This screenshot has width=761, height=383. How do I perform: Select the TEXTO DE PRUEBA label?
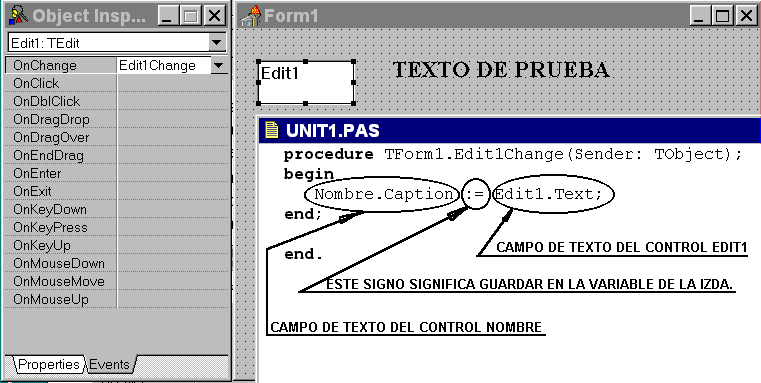[500, 70]
